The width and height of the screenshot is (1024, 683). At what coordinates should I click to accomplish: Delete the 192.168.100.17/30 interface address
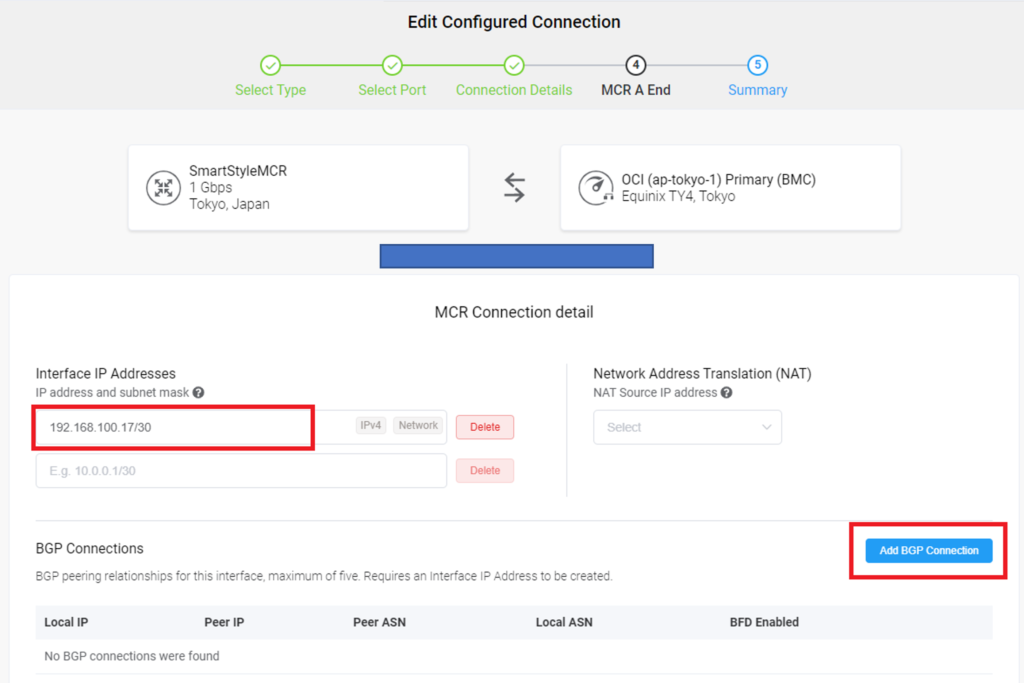(x=485, y=427)
